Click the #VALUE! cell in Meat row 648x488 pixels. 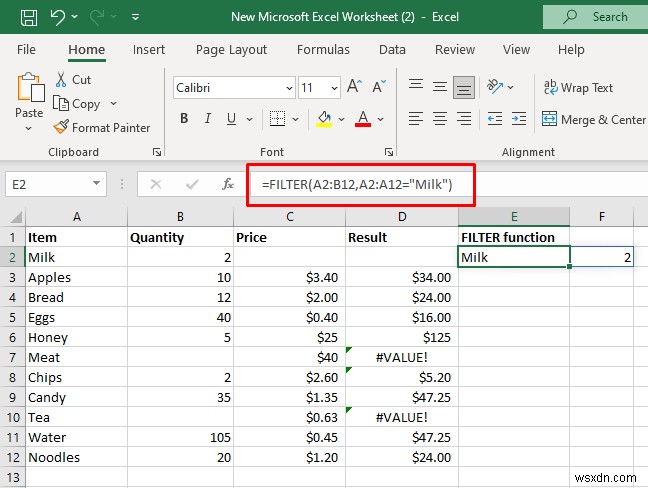[402, 357]
